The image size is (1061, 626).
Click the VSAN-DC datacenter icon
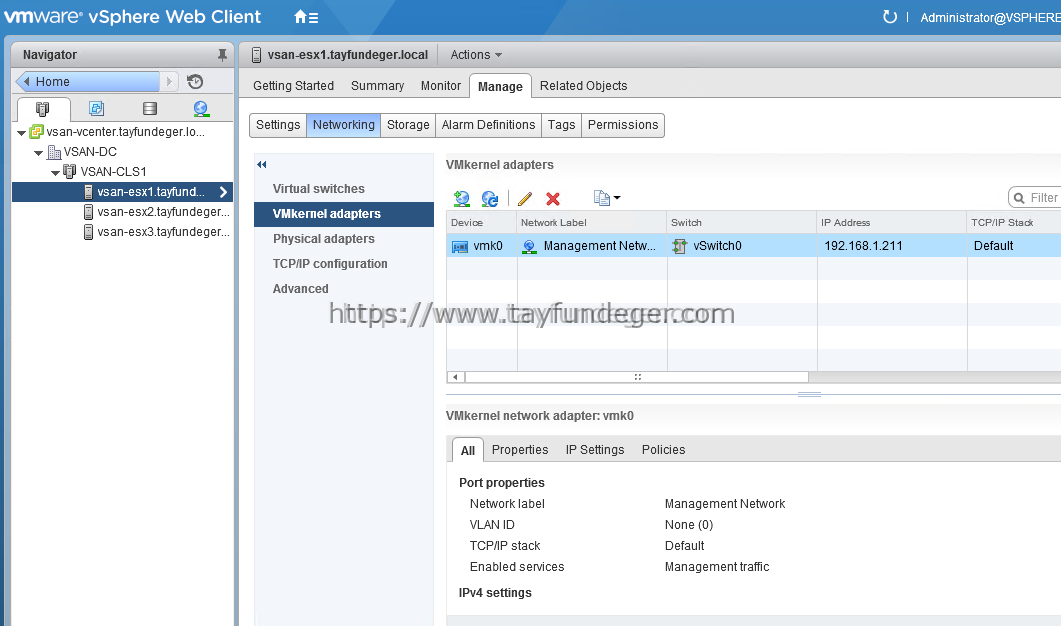pos(54,152)
